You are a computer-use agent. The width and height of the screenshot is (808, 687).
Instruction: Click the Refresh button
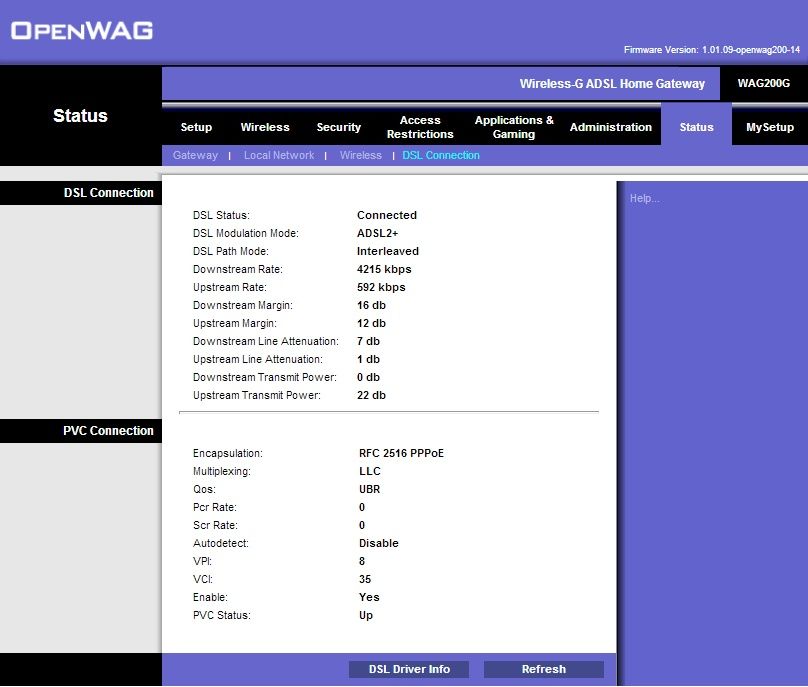coord(543,669)
